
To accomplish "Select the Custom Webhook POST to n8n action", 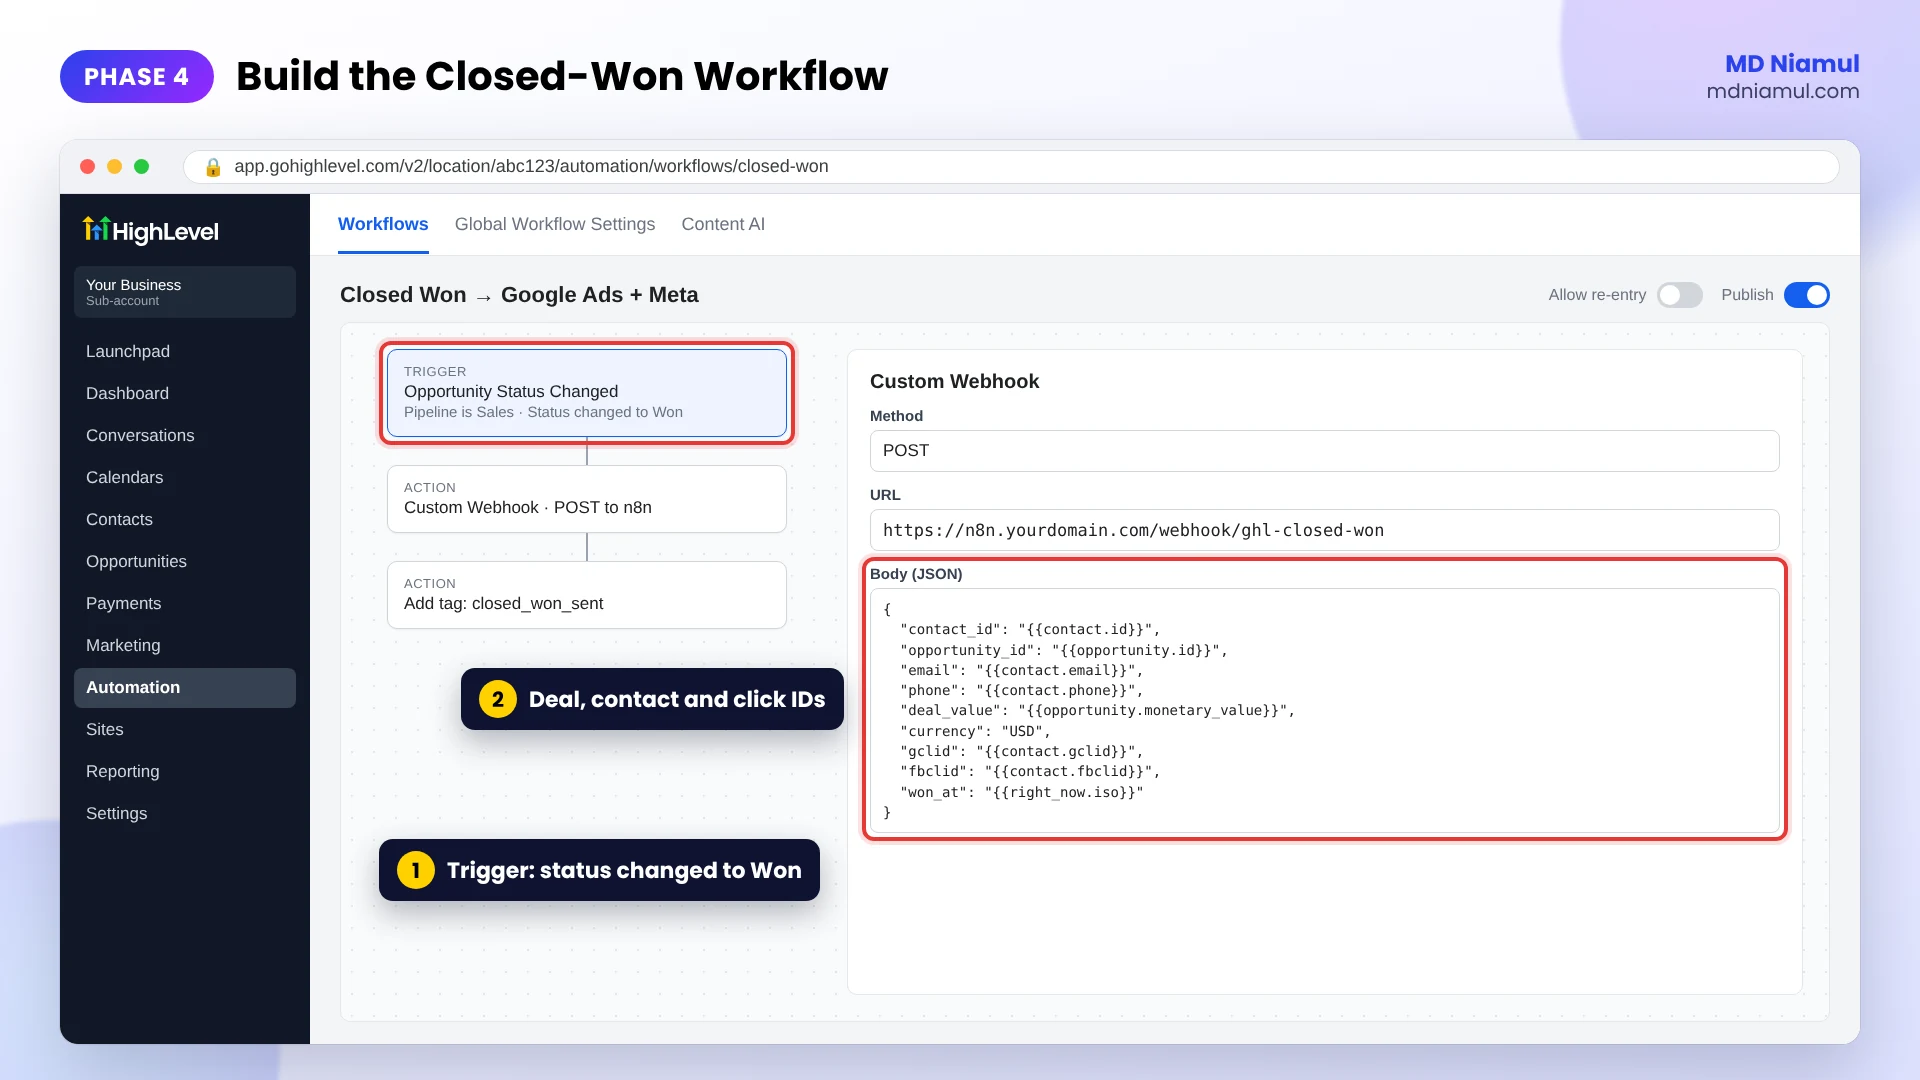I will coord(587,499).
